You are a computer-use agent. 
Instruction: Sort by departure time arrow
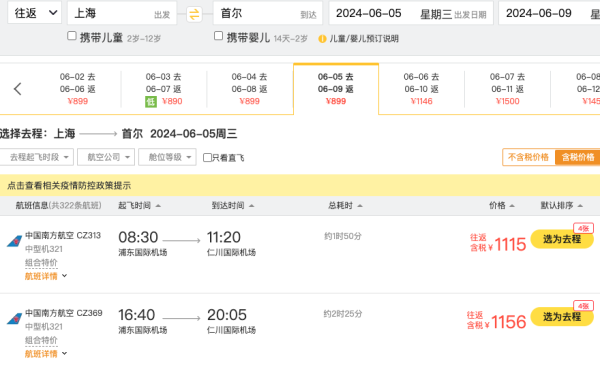pyautogui.click(x=158, y=206)
